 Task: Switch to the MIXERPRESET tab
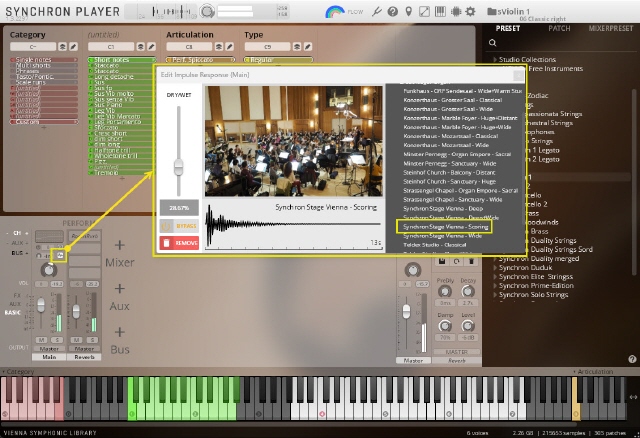[x=611, y=28]
